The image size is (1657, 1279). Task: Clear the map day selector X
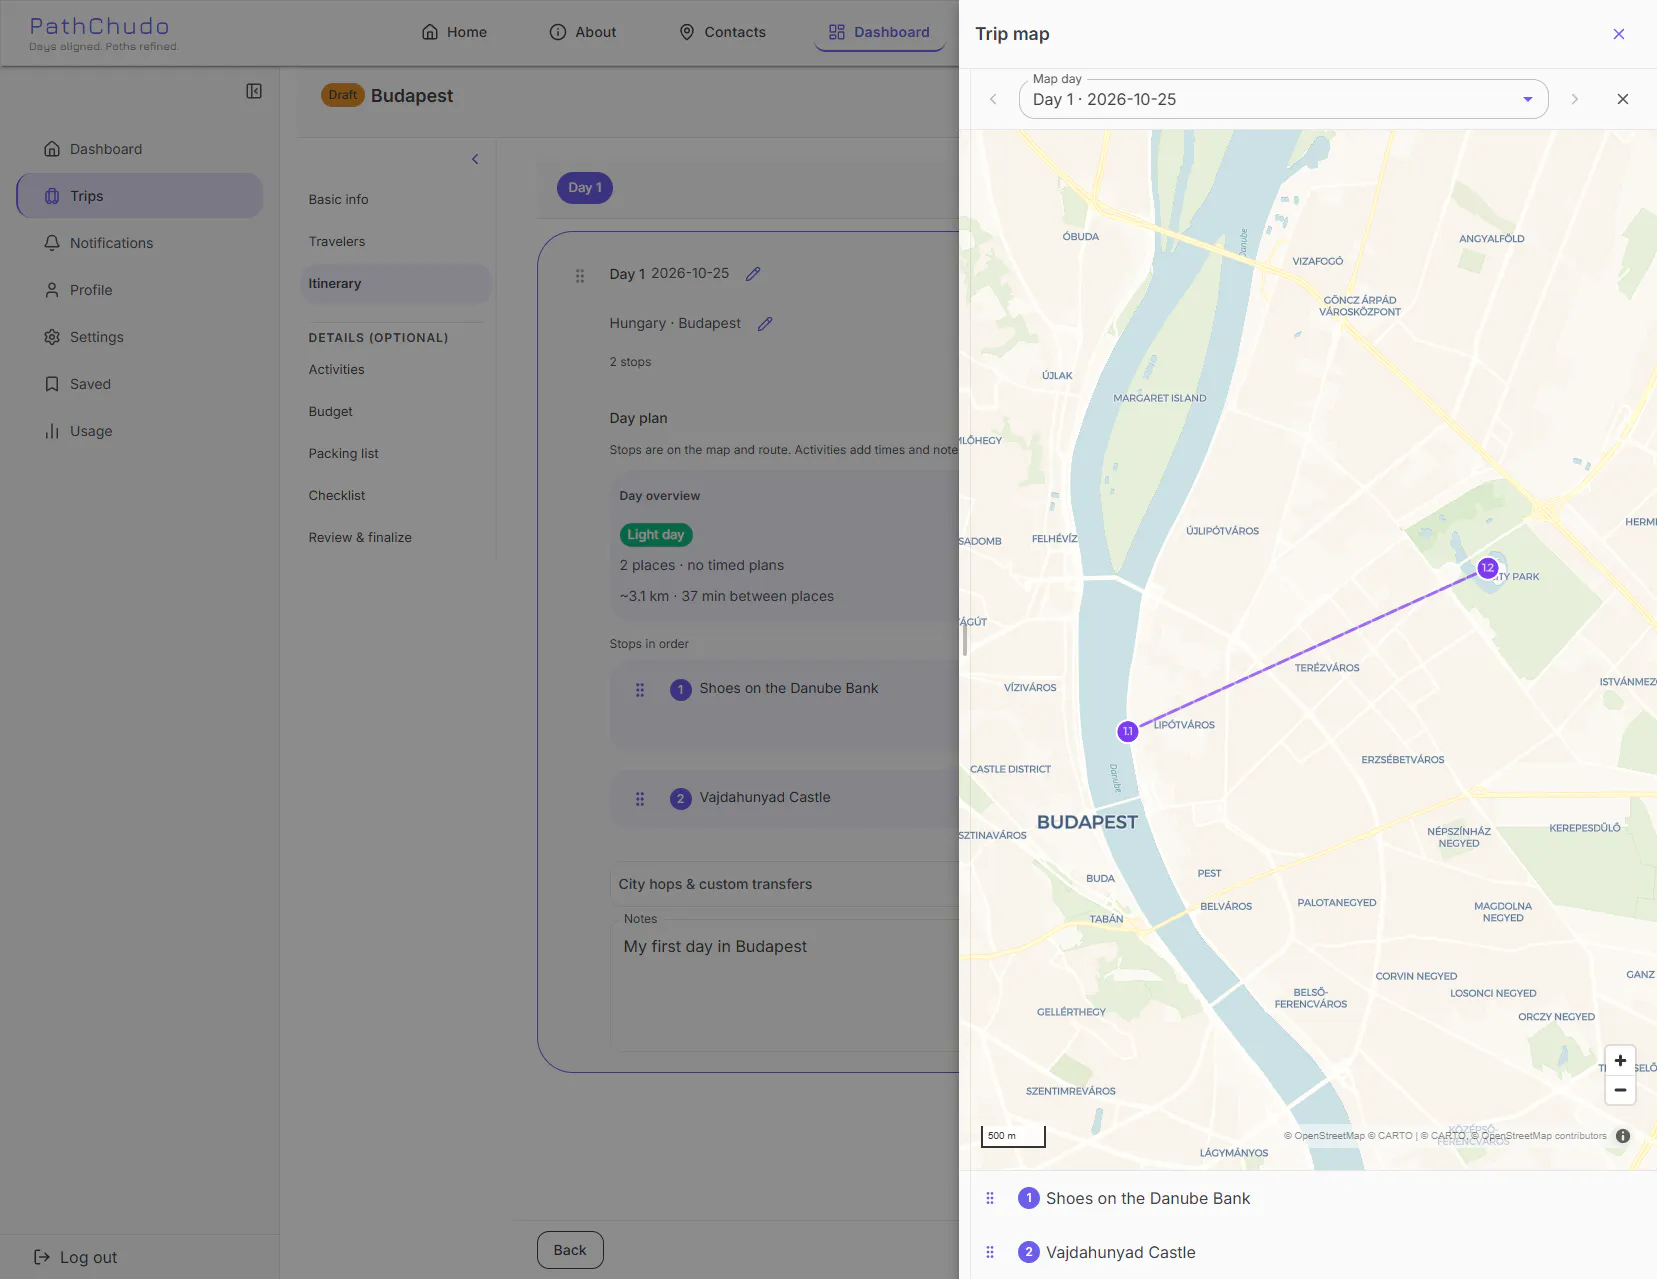[1623, 99]
